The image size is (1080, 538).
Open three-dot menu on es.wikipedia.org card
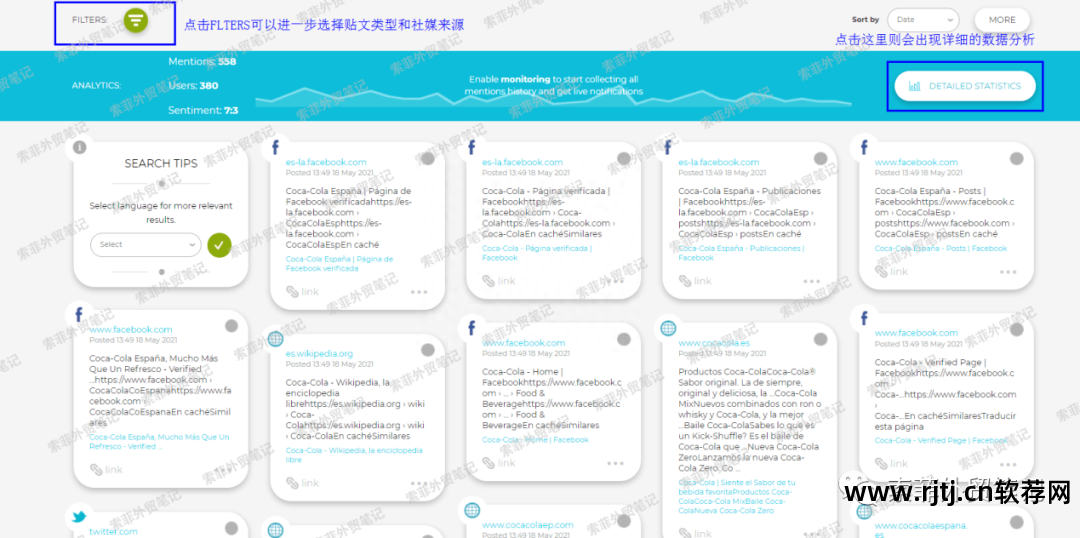[x=418, y=483]
